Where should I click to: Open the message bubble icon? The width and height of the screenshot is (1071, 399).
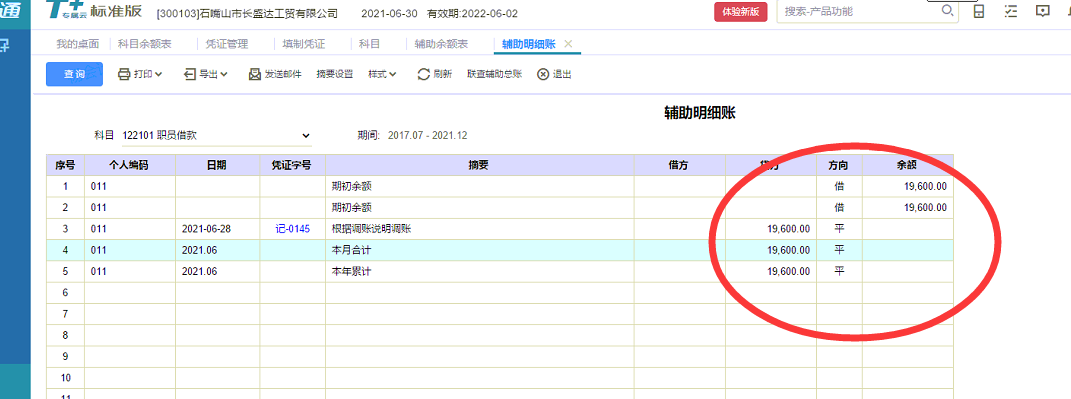click(x=1042, y=11)
